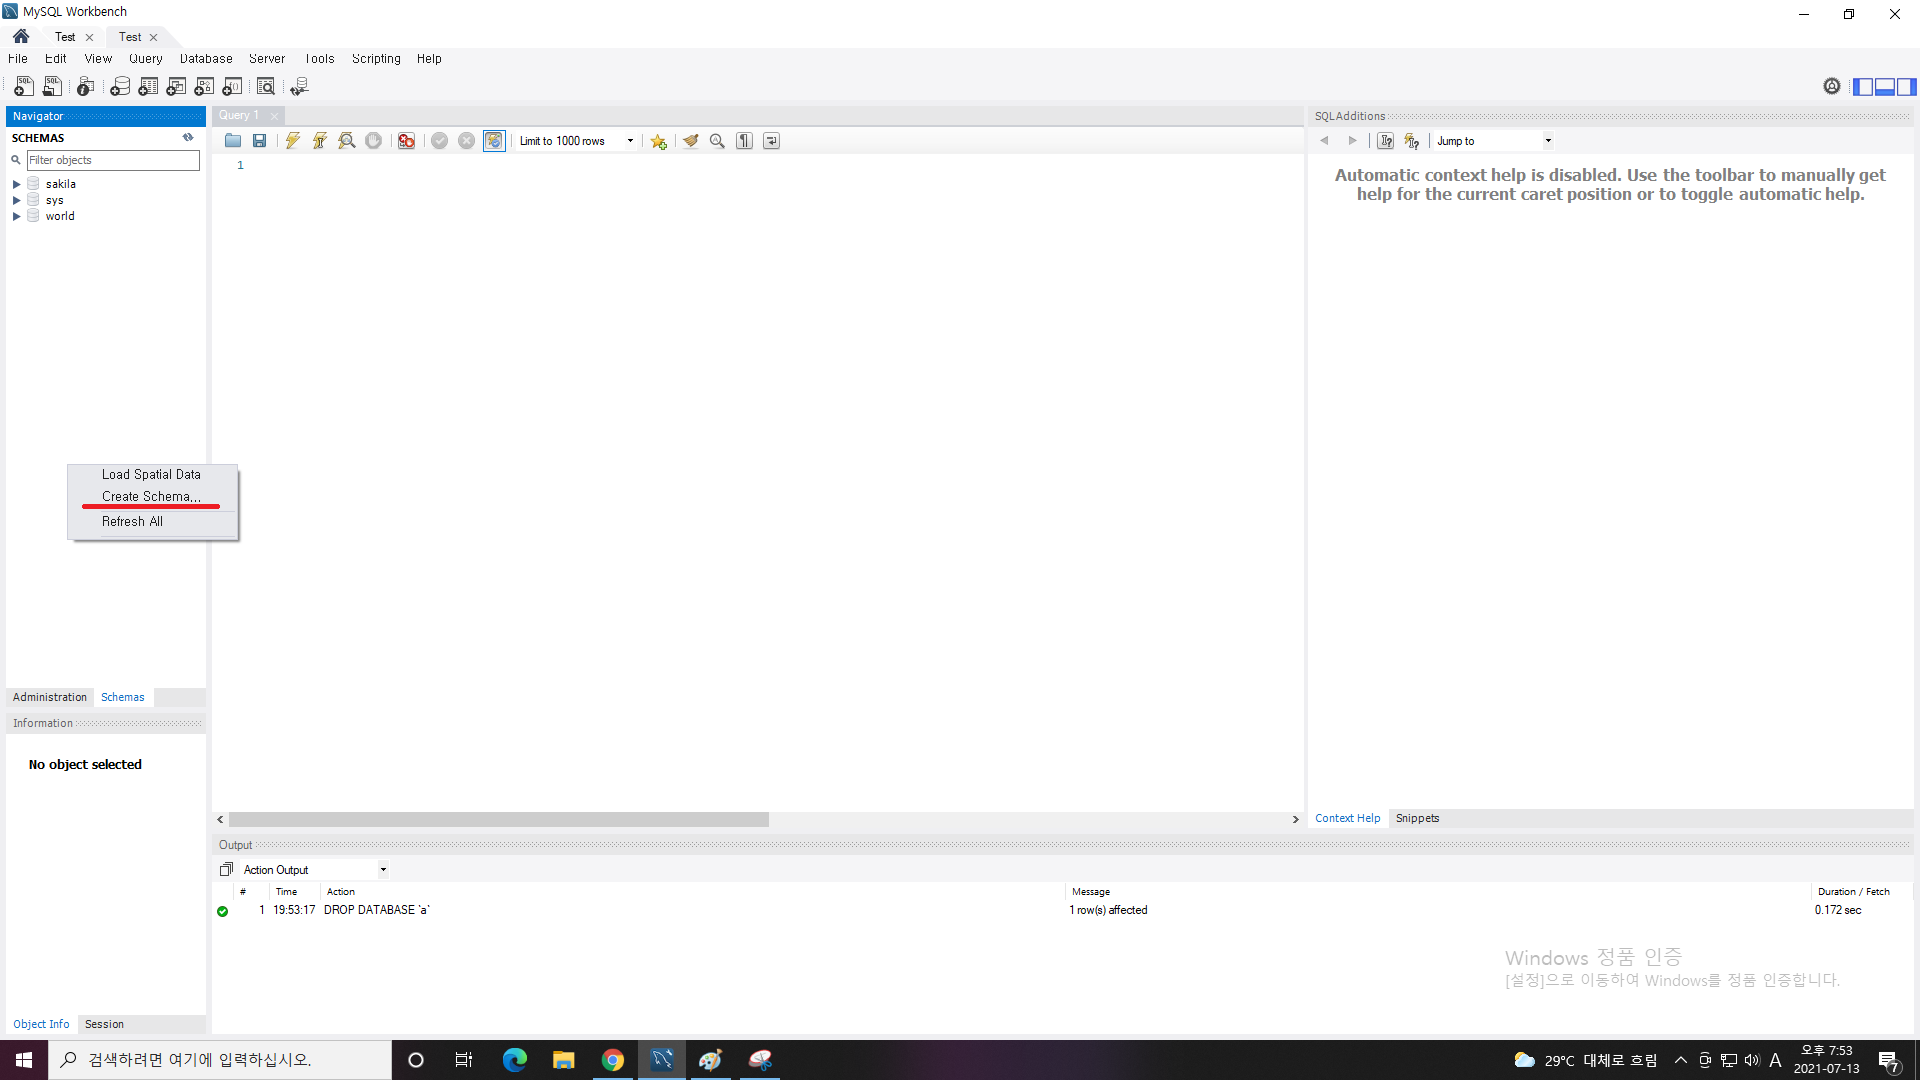This screenshot has width=1920, height=1080.
Task: Open the Limit to 1000 rows dropdown
Action: pyautogui.click(x=630, y=141)
